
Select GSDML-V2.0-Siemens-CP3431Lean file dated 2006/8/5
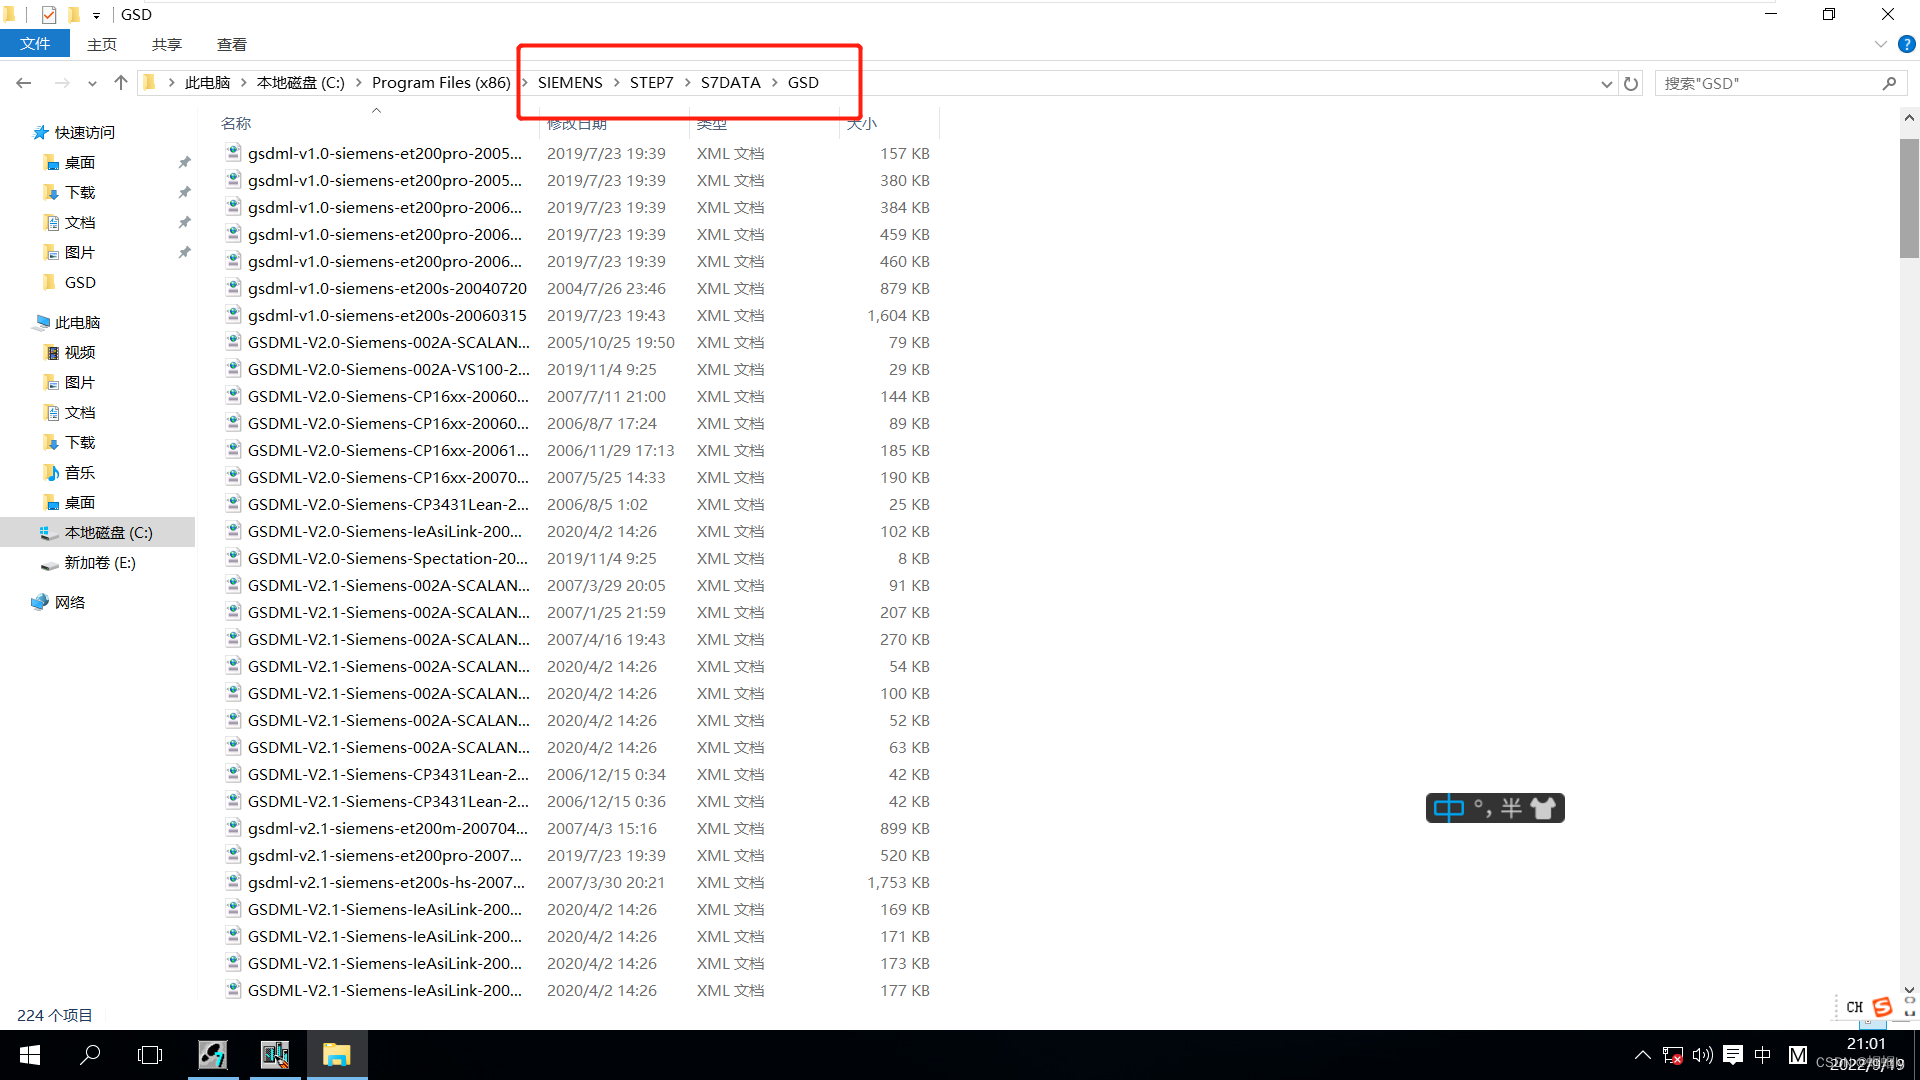[388, 505]
